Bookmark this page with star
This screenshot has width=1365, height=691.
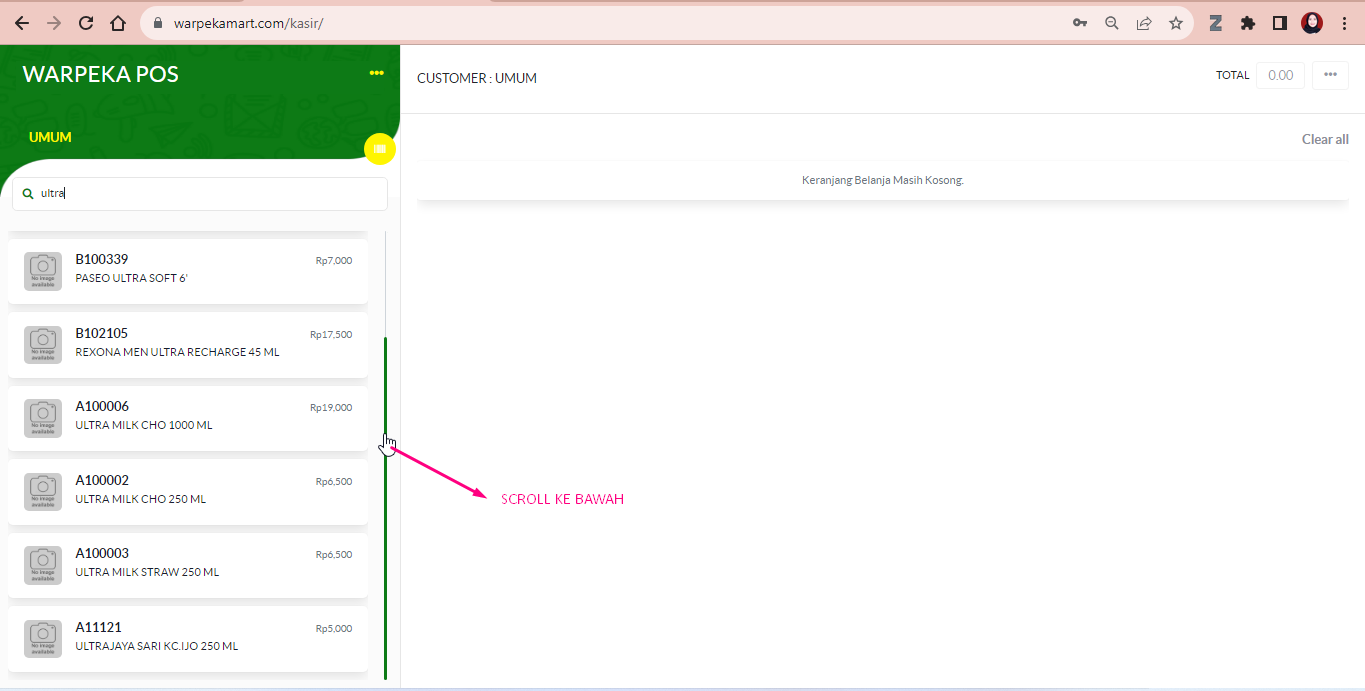(1176, 23)
